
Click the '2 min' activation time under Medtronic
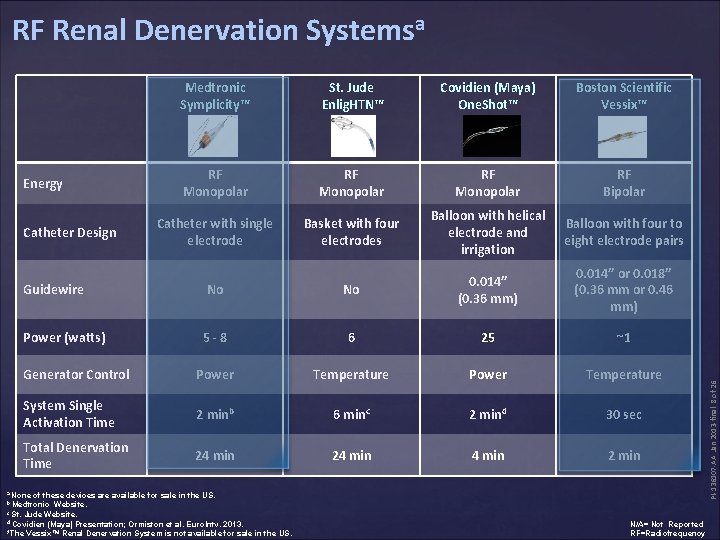coord(215,414)
